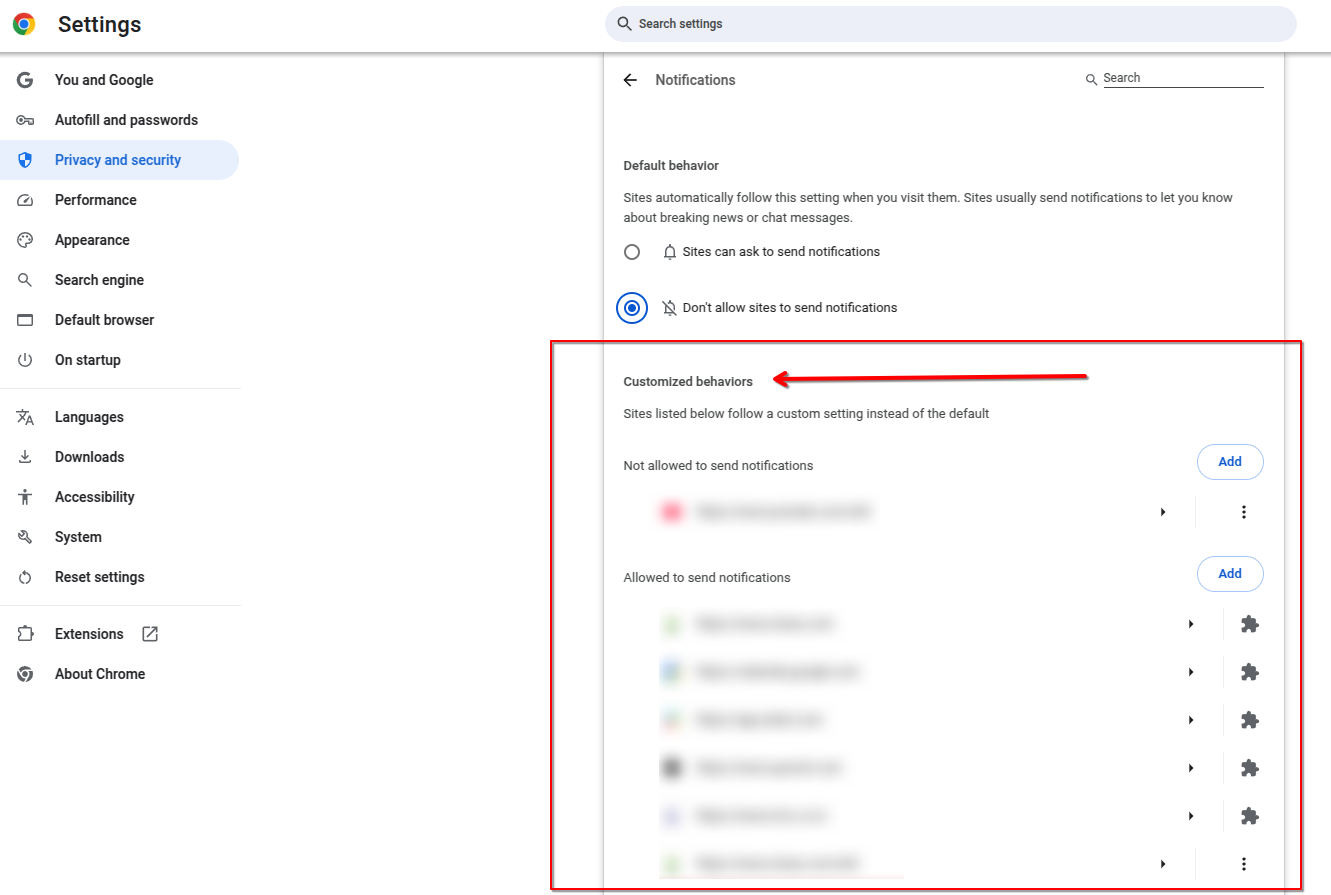Click the Appearance palette icon in sidebar
The height and width of the screenshot is (895, 1331).
pyautogui.click(x=24, y=240)
